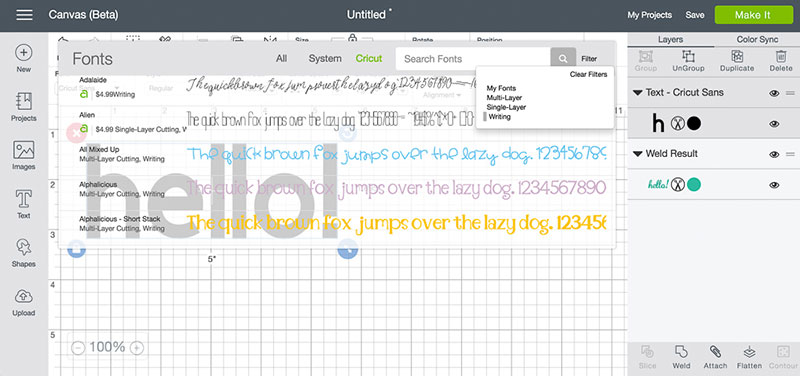The width and height of the screenshot is (800, 376).
Task: Click the black color swatch on h layer
Action: point(693,123)
